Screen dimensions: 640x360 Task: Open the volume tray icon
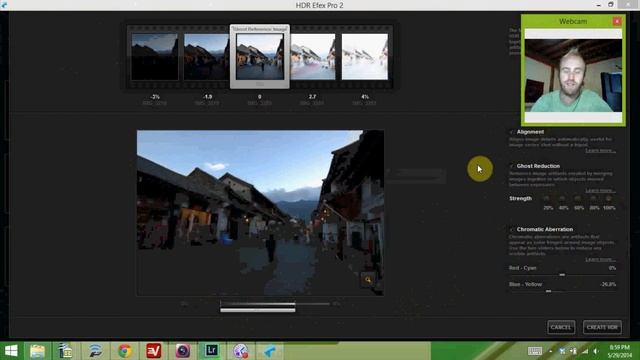tap(596, 351)
